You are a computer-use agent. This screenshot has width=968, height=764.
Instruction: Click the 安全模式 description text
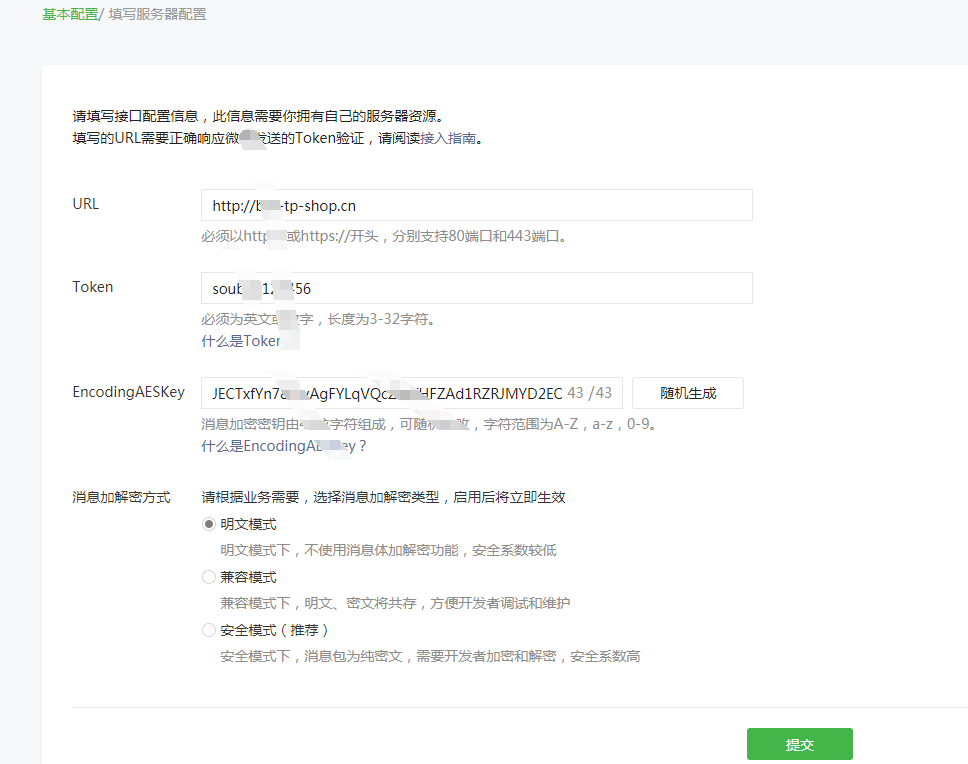tap(430, 656)
